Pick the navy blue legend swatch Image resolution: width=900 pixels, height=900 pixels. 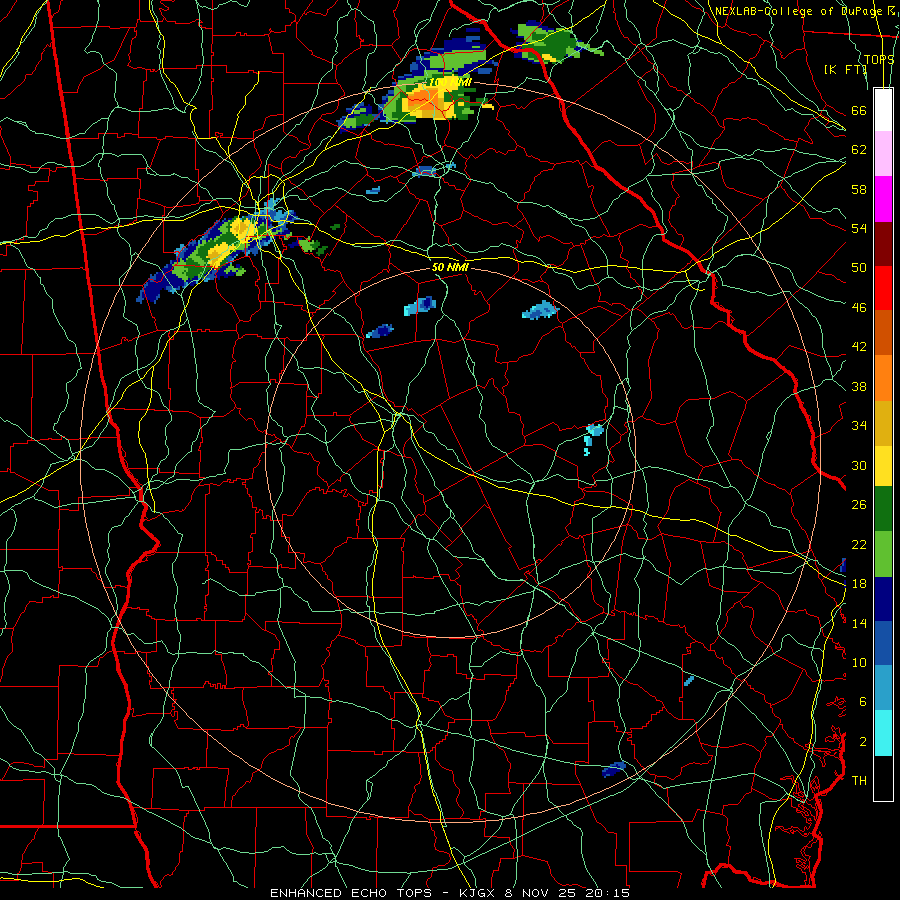883,599
